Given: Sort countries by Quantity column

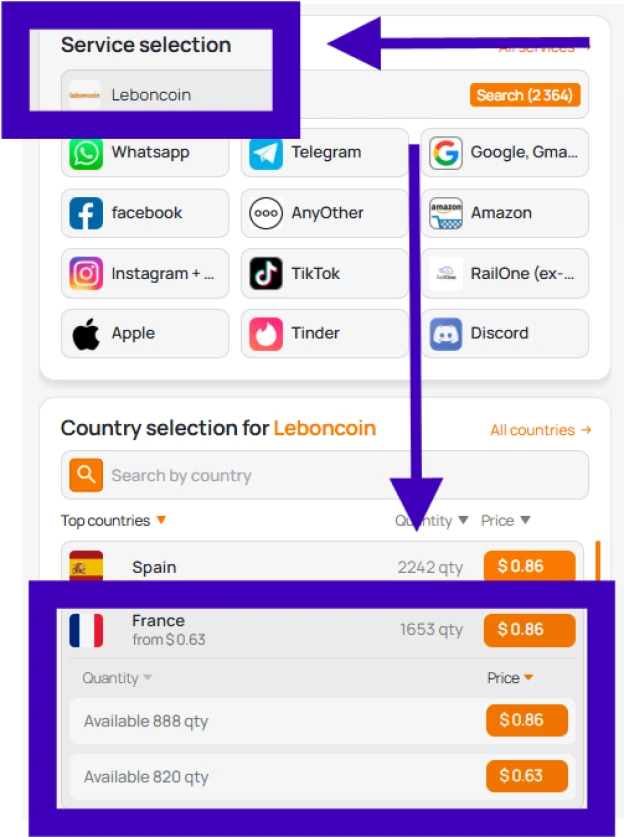Looking at the screenshot, I should click(432, 521).
